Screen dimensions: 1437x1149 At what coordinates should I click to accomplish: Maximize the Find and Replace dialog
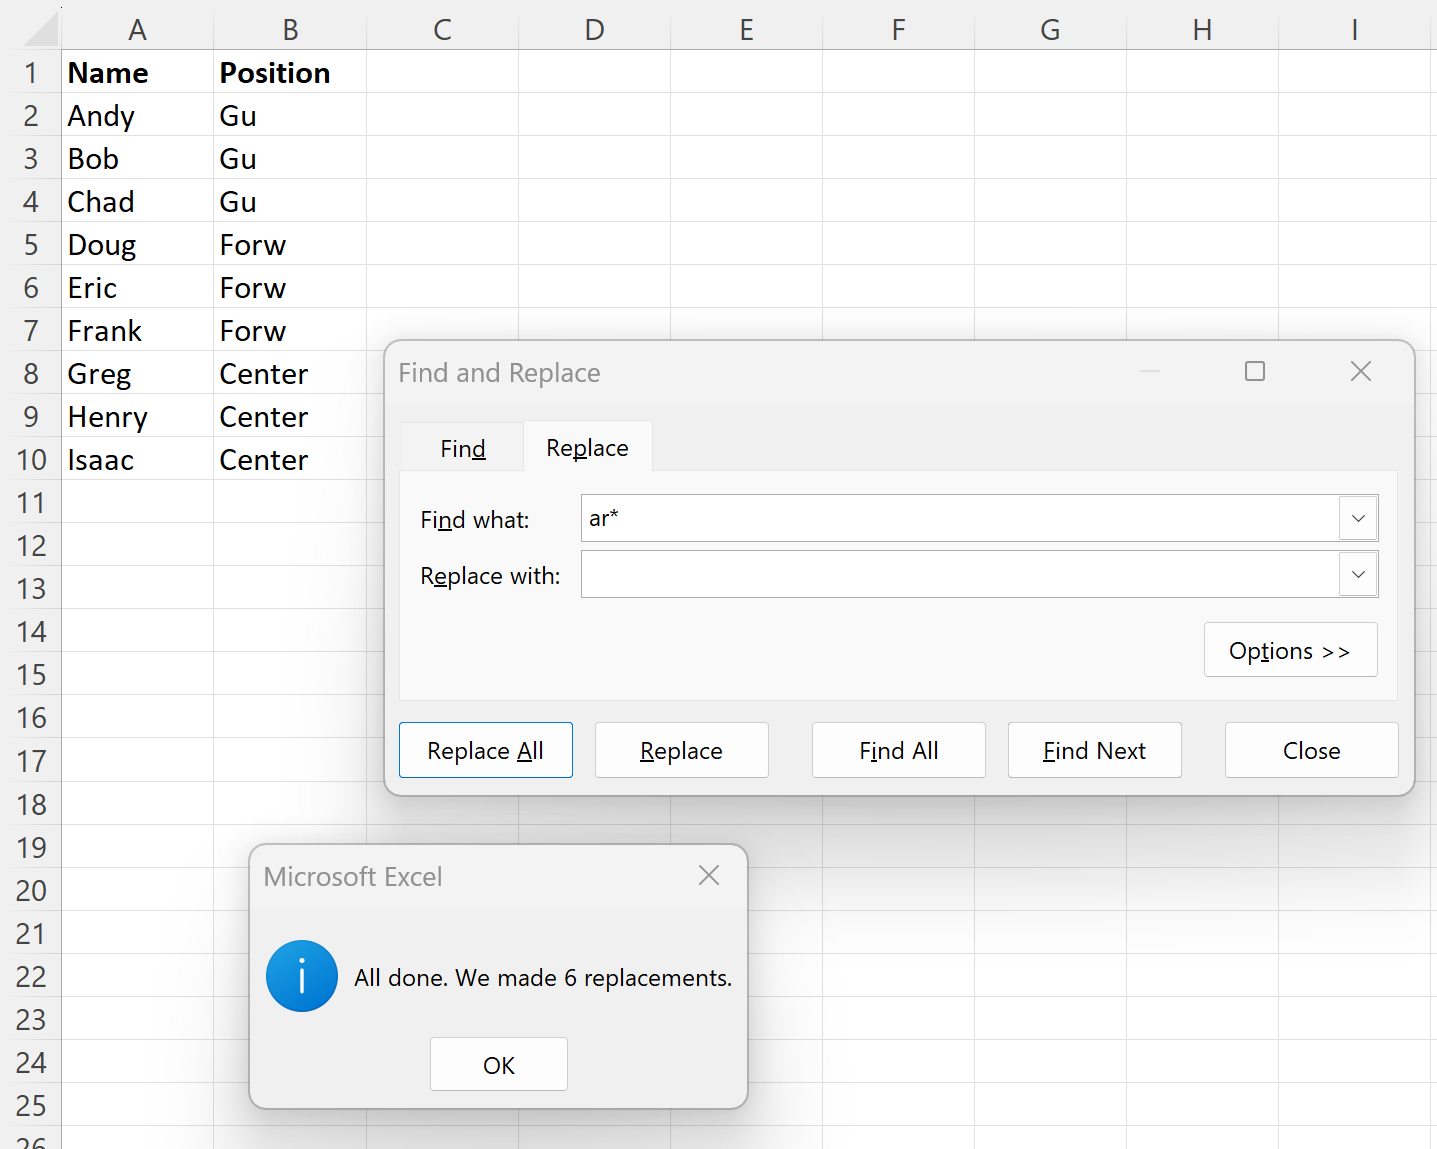coord(1255,371)
